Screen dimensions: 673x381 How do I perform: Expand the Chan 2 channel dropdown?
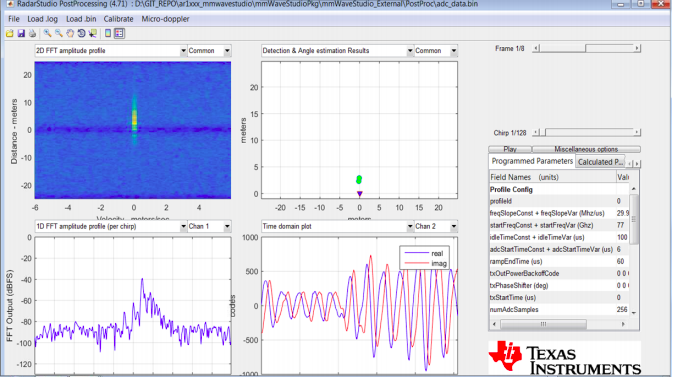(x=436, y=227)
